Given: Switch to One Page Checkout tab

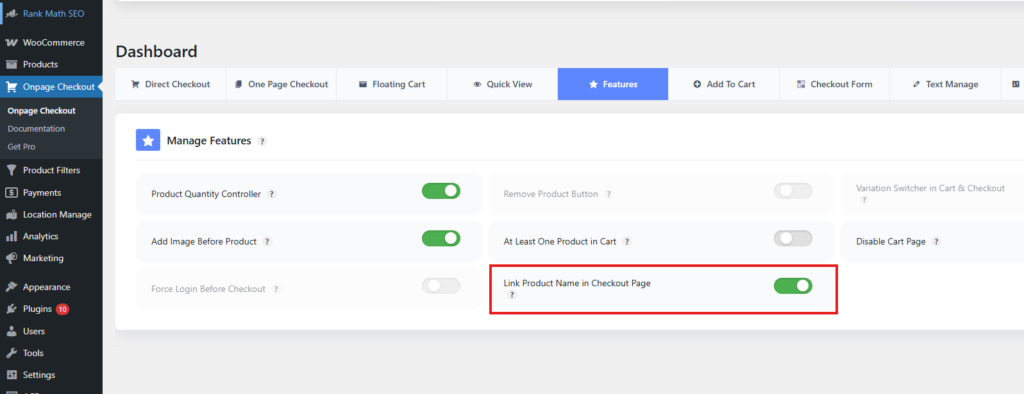Looking at the screenshot, I should tap(281, 84).
